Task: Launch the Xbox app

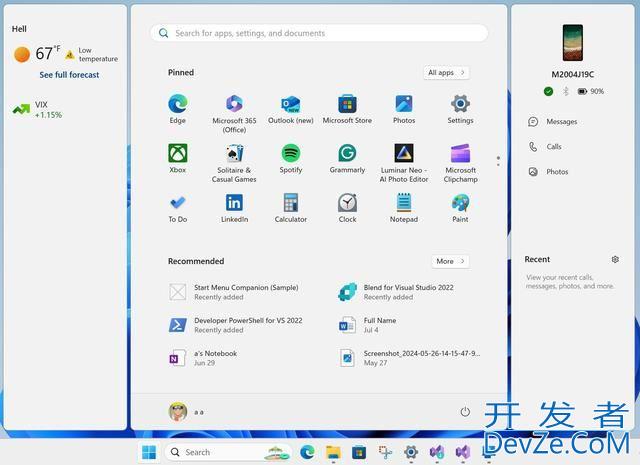Action: (x=178, y=158)
